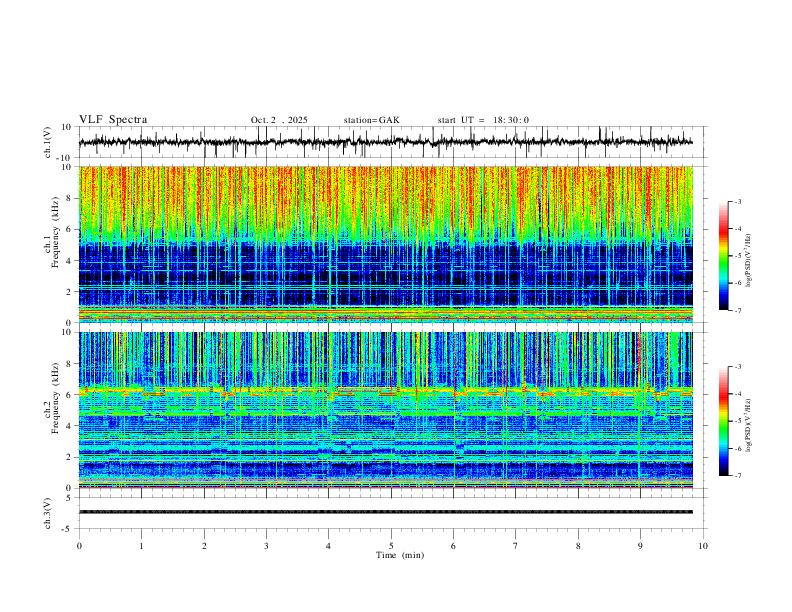Click the time axis tick label '7'
The image size is (792, 612).
coord(516,546)
